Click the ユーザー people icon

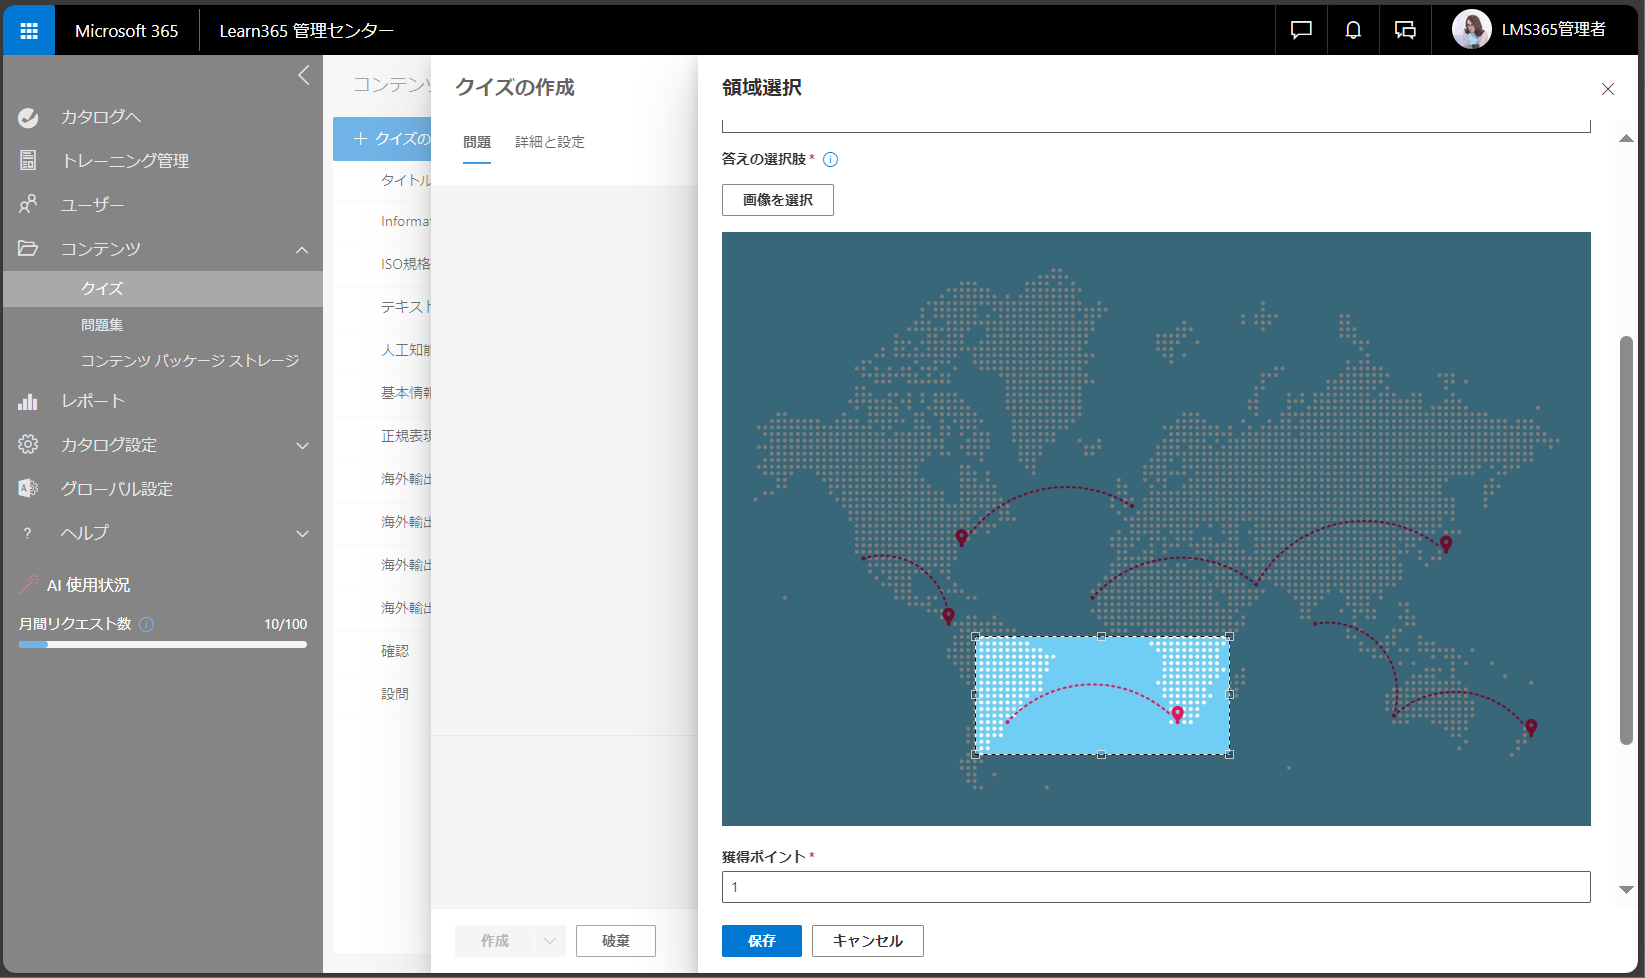tap(28, 204)
